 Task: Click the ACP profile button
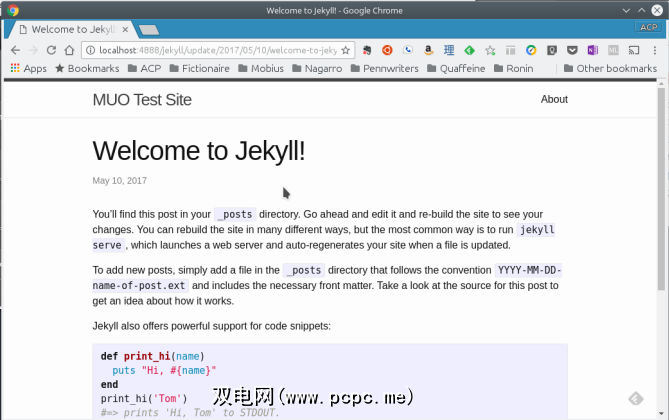pos(649,27)
